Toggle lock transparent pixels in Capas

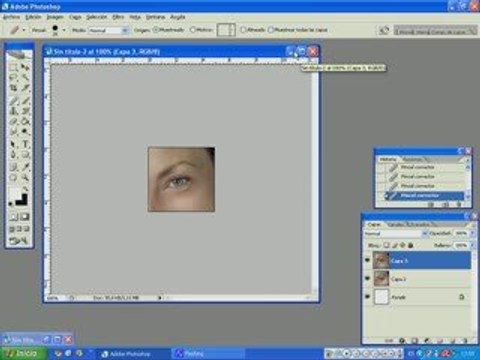[x=386, y=245]
